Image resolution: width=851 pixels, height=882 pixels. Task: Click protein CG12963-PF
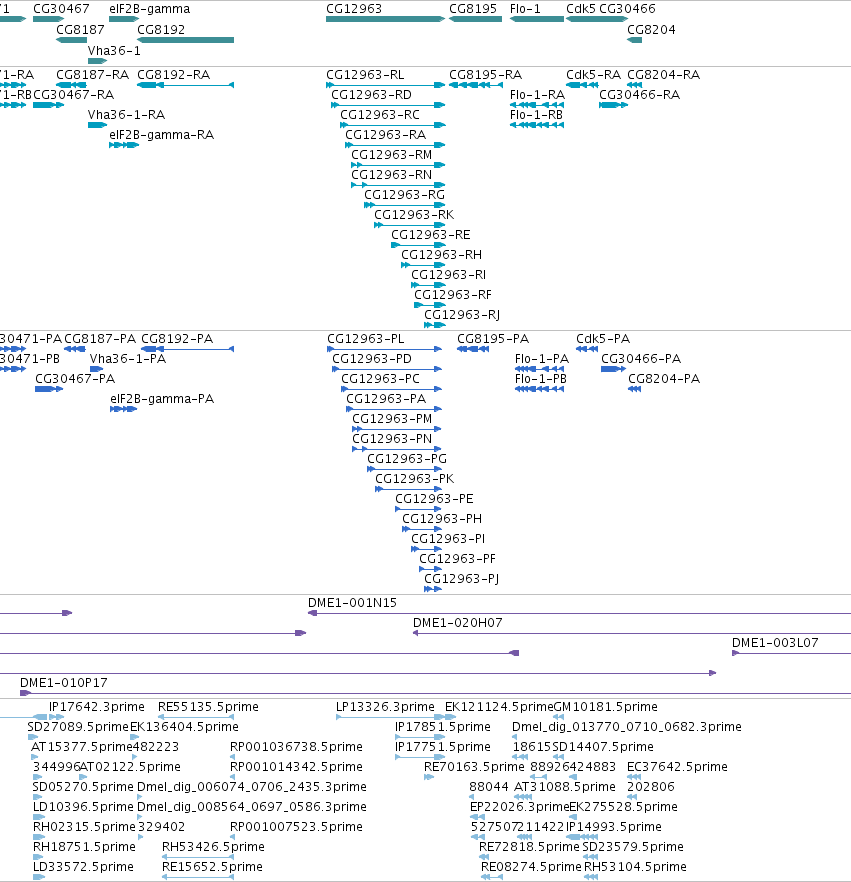pyautogui.click(x=430, y=569)
